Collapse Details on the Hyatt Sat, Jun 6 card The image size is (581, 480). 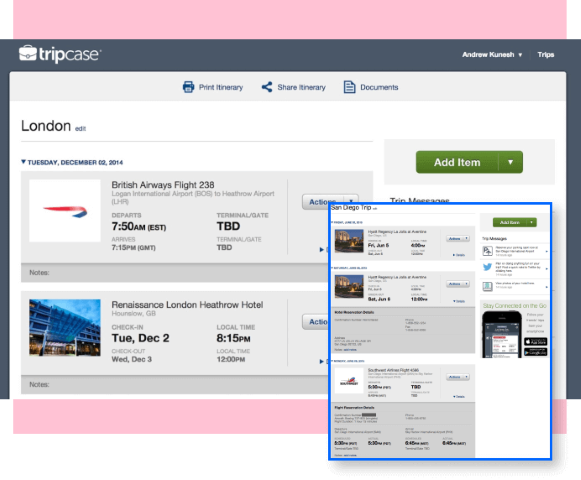459,301
